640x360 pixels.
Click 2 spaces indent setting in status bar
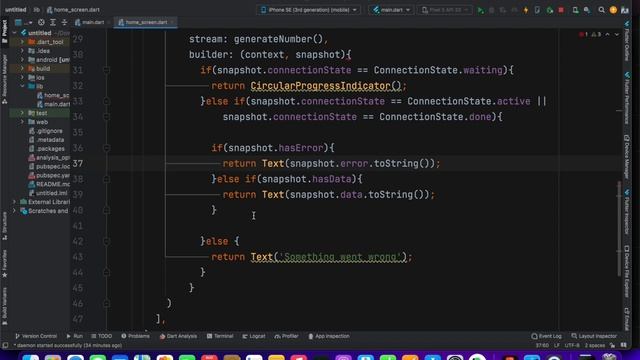pos(594,345)
